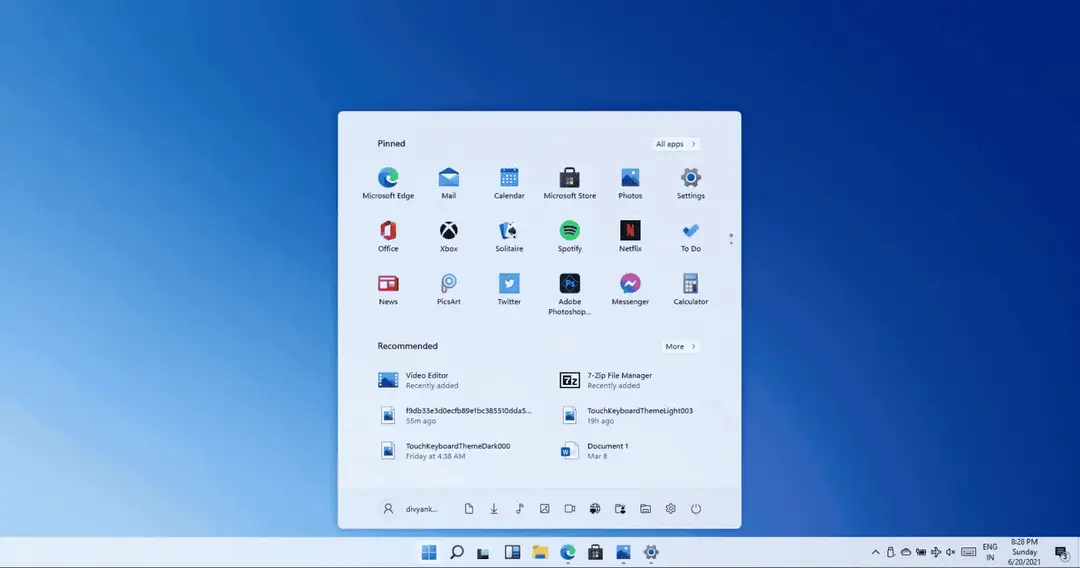This screenshot has width=1080, height=568.
Task: Open the touch keyboard tray icon
Action: (x=968, y=552)
